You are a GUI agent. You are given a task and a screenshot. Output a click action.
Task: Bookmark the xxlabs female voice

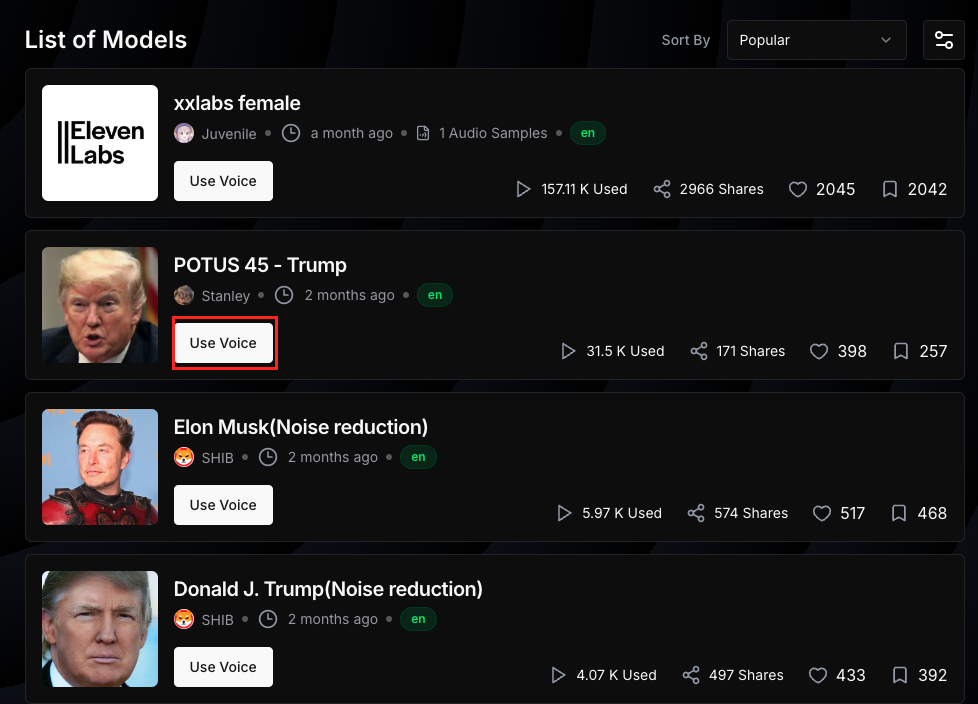[890, 189]
